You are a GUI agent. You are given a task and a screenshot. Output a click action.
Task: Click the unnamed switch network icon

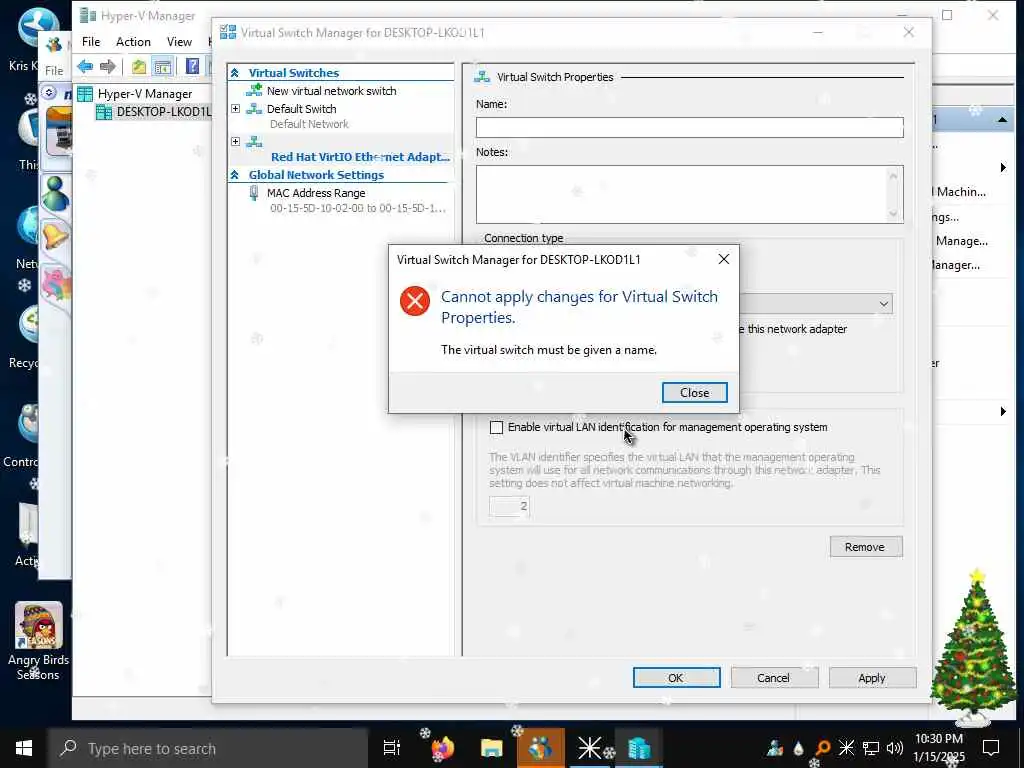pyautogui.click(x=254, y=142)
